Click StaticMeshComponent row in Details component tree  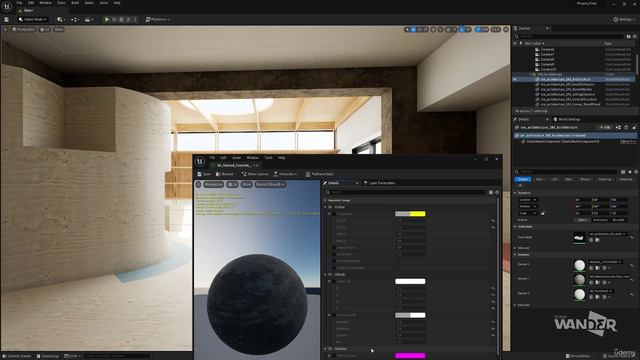click(576, 141)
